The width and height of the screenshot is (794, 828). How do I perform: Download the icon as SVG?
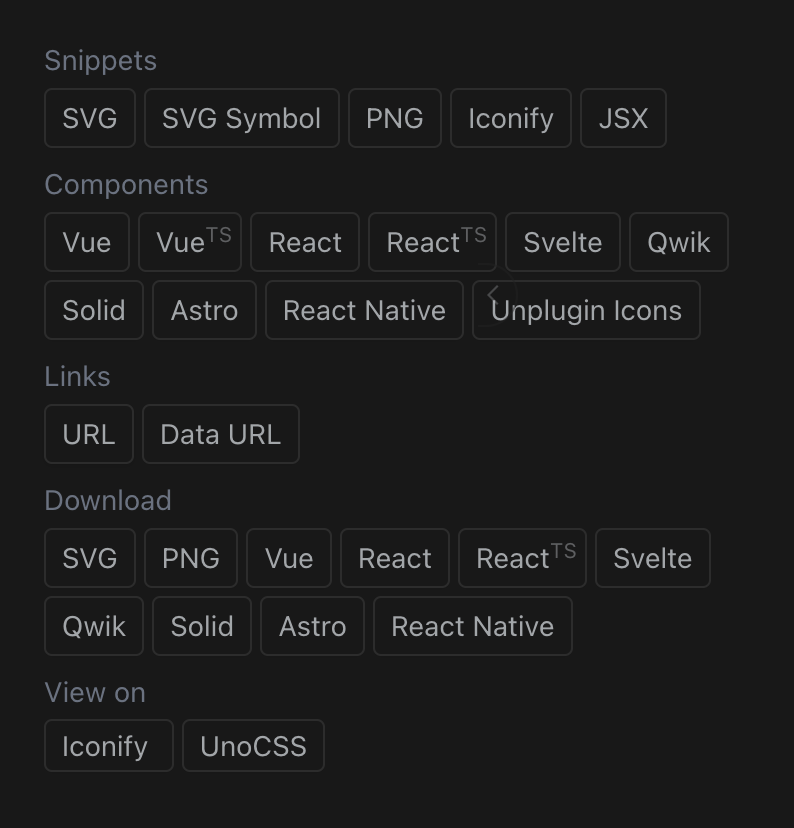click(x=90, y=558)
